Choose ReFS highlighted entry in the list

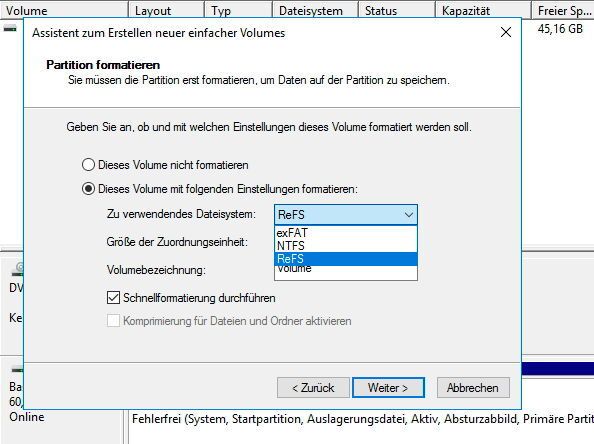[x=345, y=259]
